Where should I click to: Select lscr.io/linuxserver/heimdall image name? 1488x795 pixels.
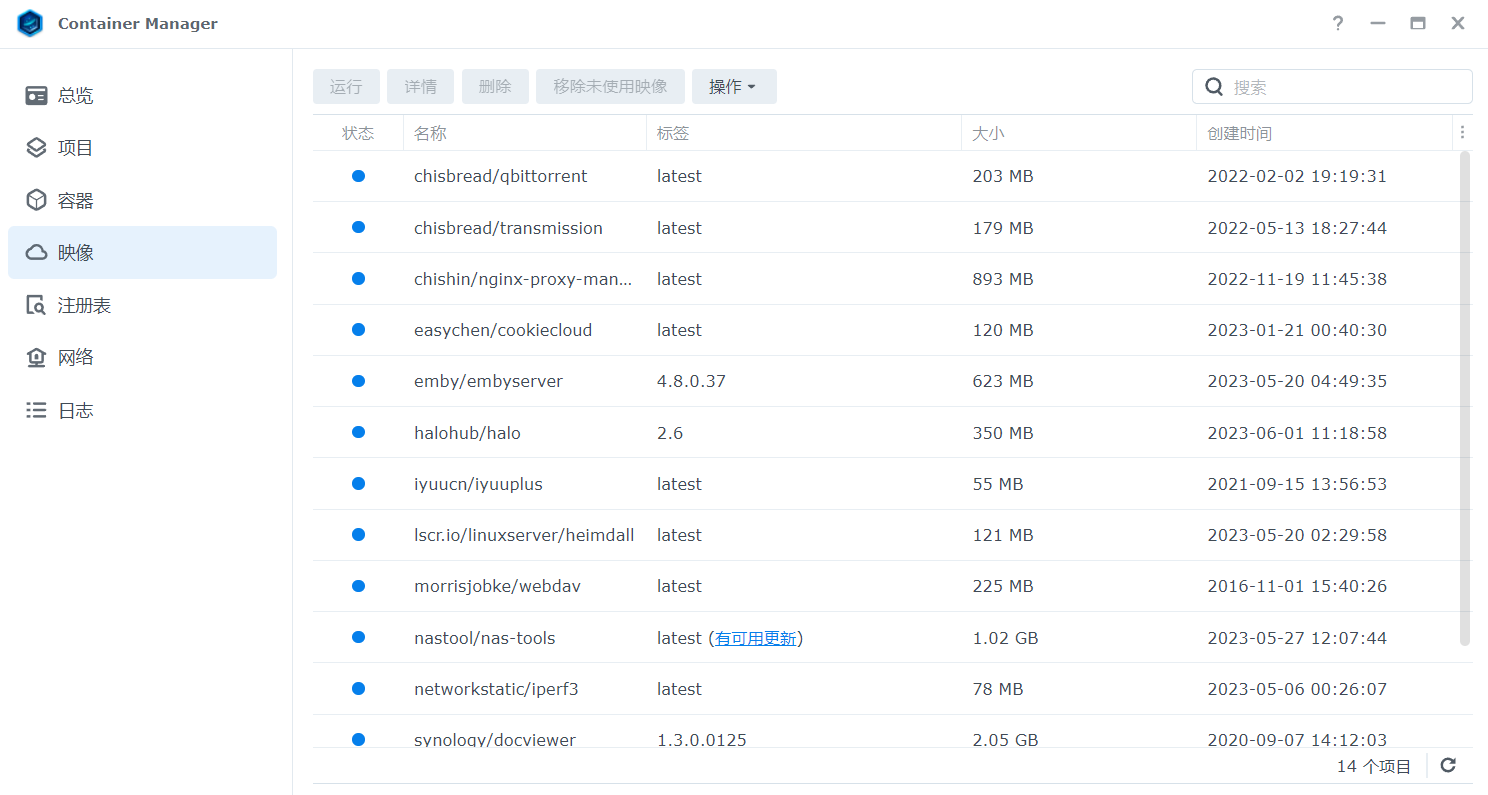tap(524, 535)
